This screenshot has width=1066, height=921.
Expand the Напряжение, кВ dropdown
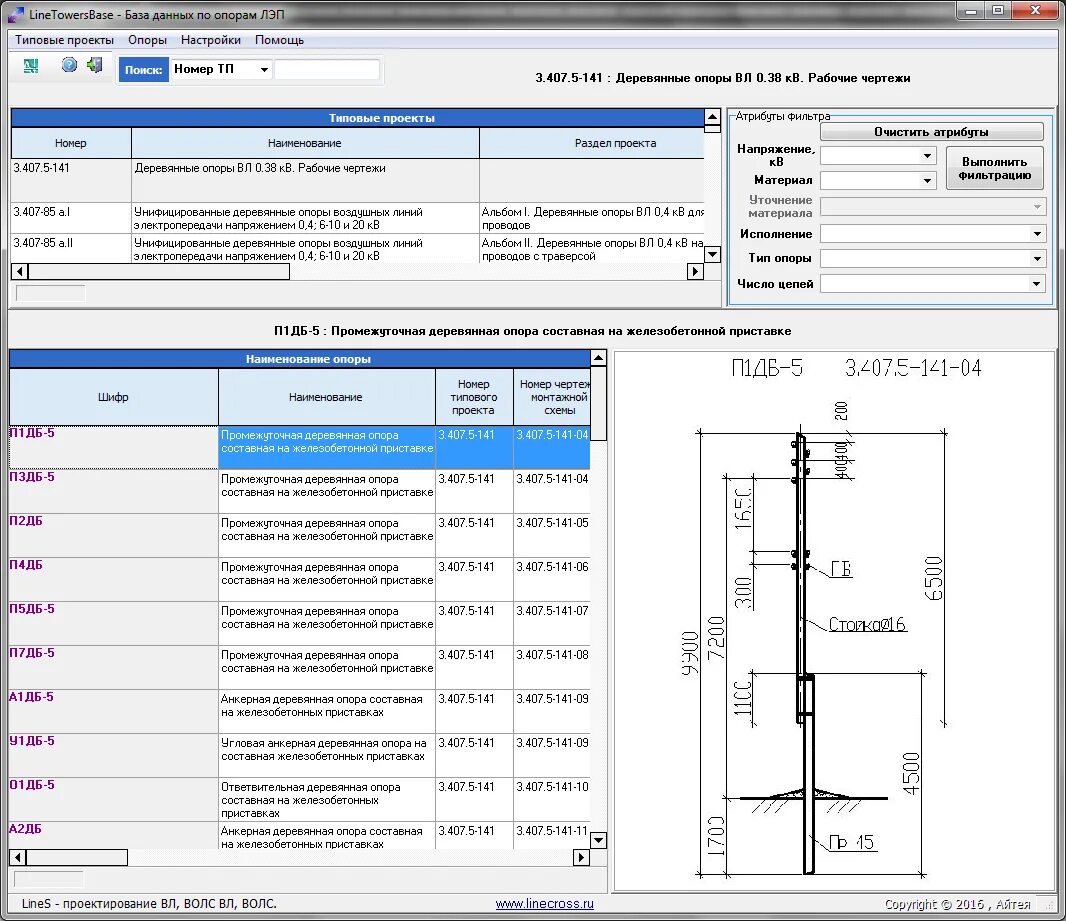coord(927,156)
